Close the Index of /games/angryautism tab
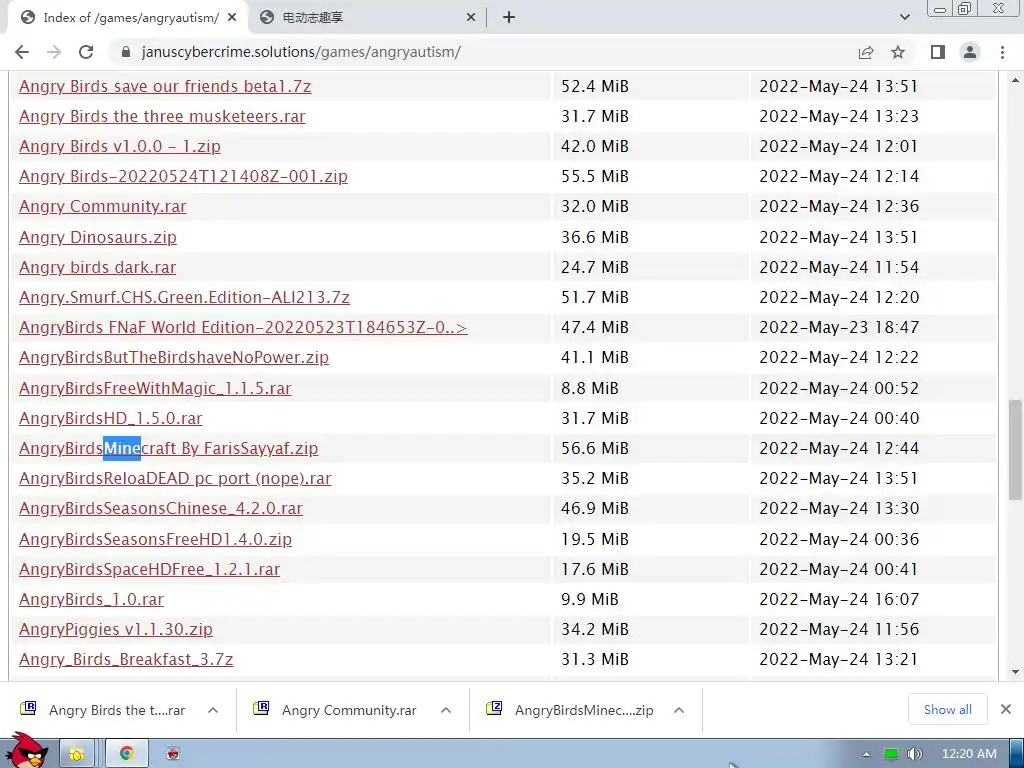Screen dimensions: 1024x768 point(232,18)
